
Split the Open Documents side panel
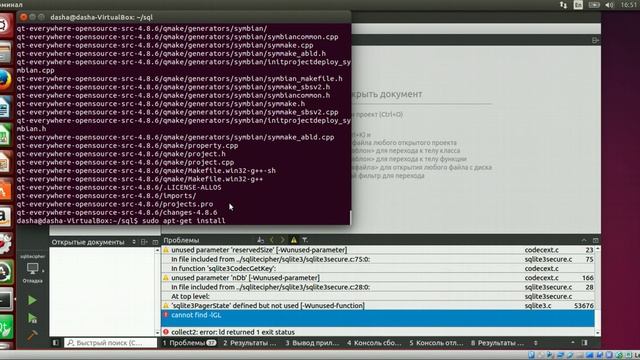tap(144, 242)
